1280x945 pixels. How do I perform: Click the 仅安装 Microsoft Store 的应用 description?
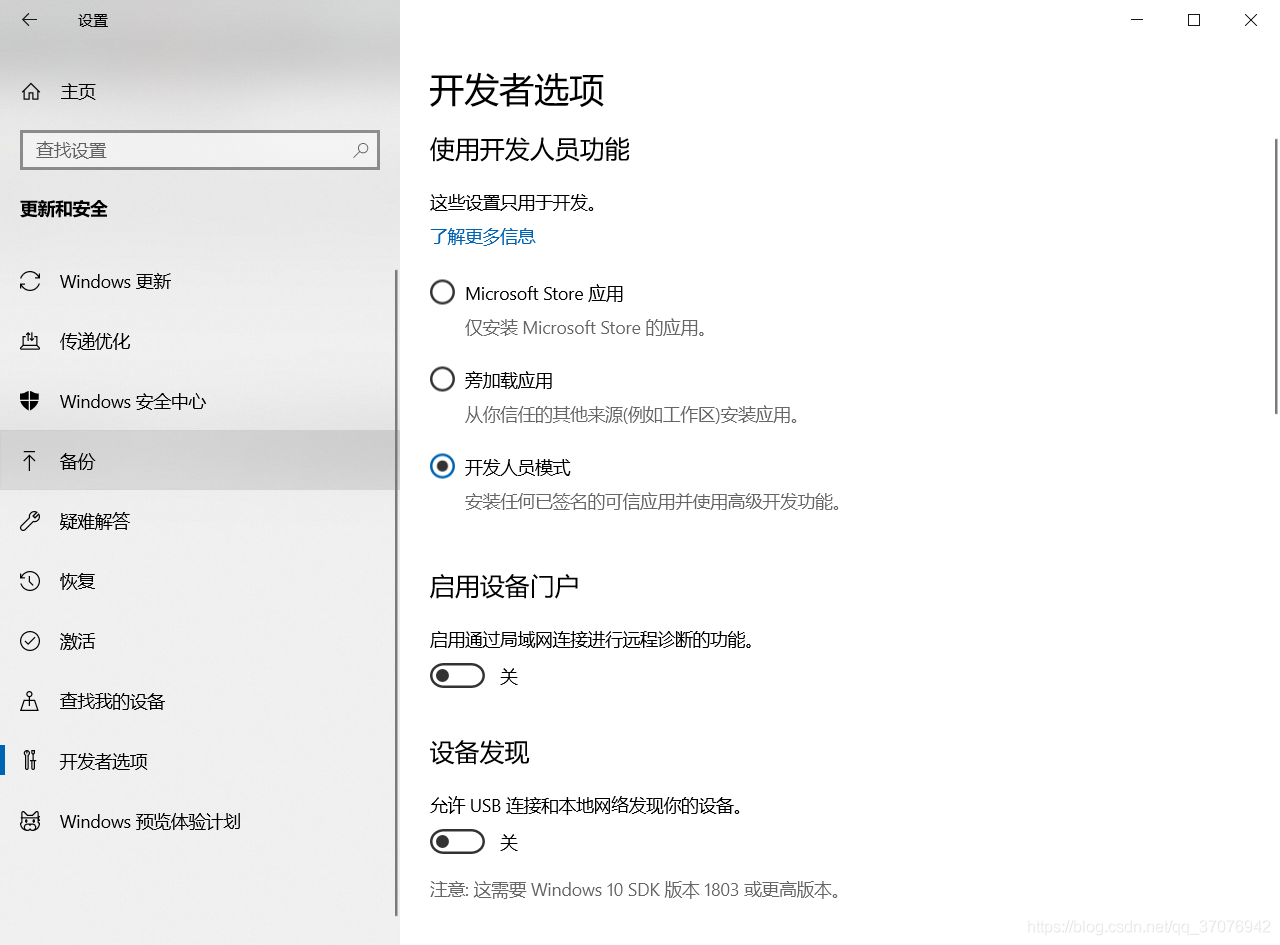[586, 328]
